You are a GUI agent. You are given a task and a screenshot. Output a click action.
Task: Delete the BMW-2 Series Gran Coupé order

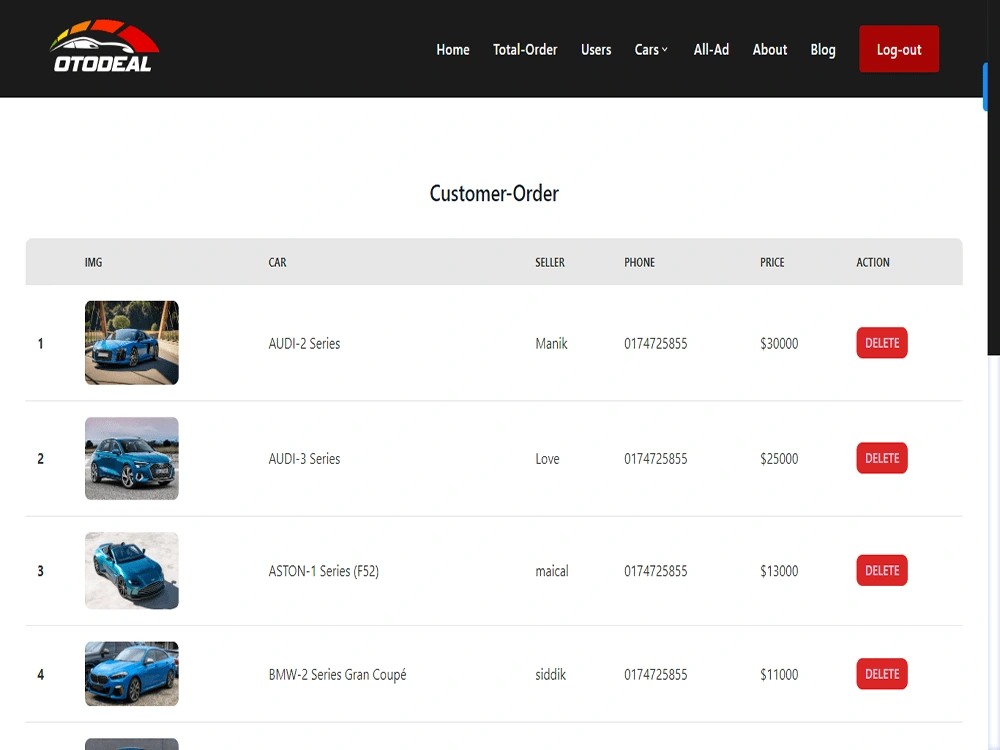coord(881,673)
